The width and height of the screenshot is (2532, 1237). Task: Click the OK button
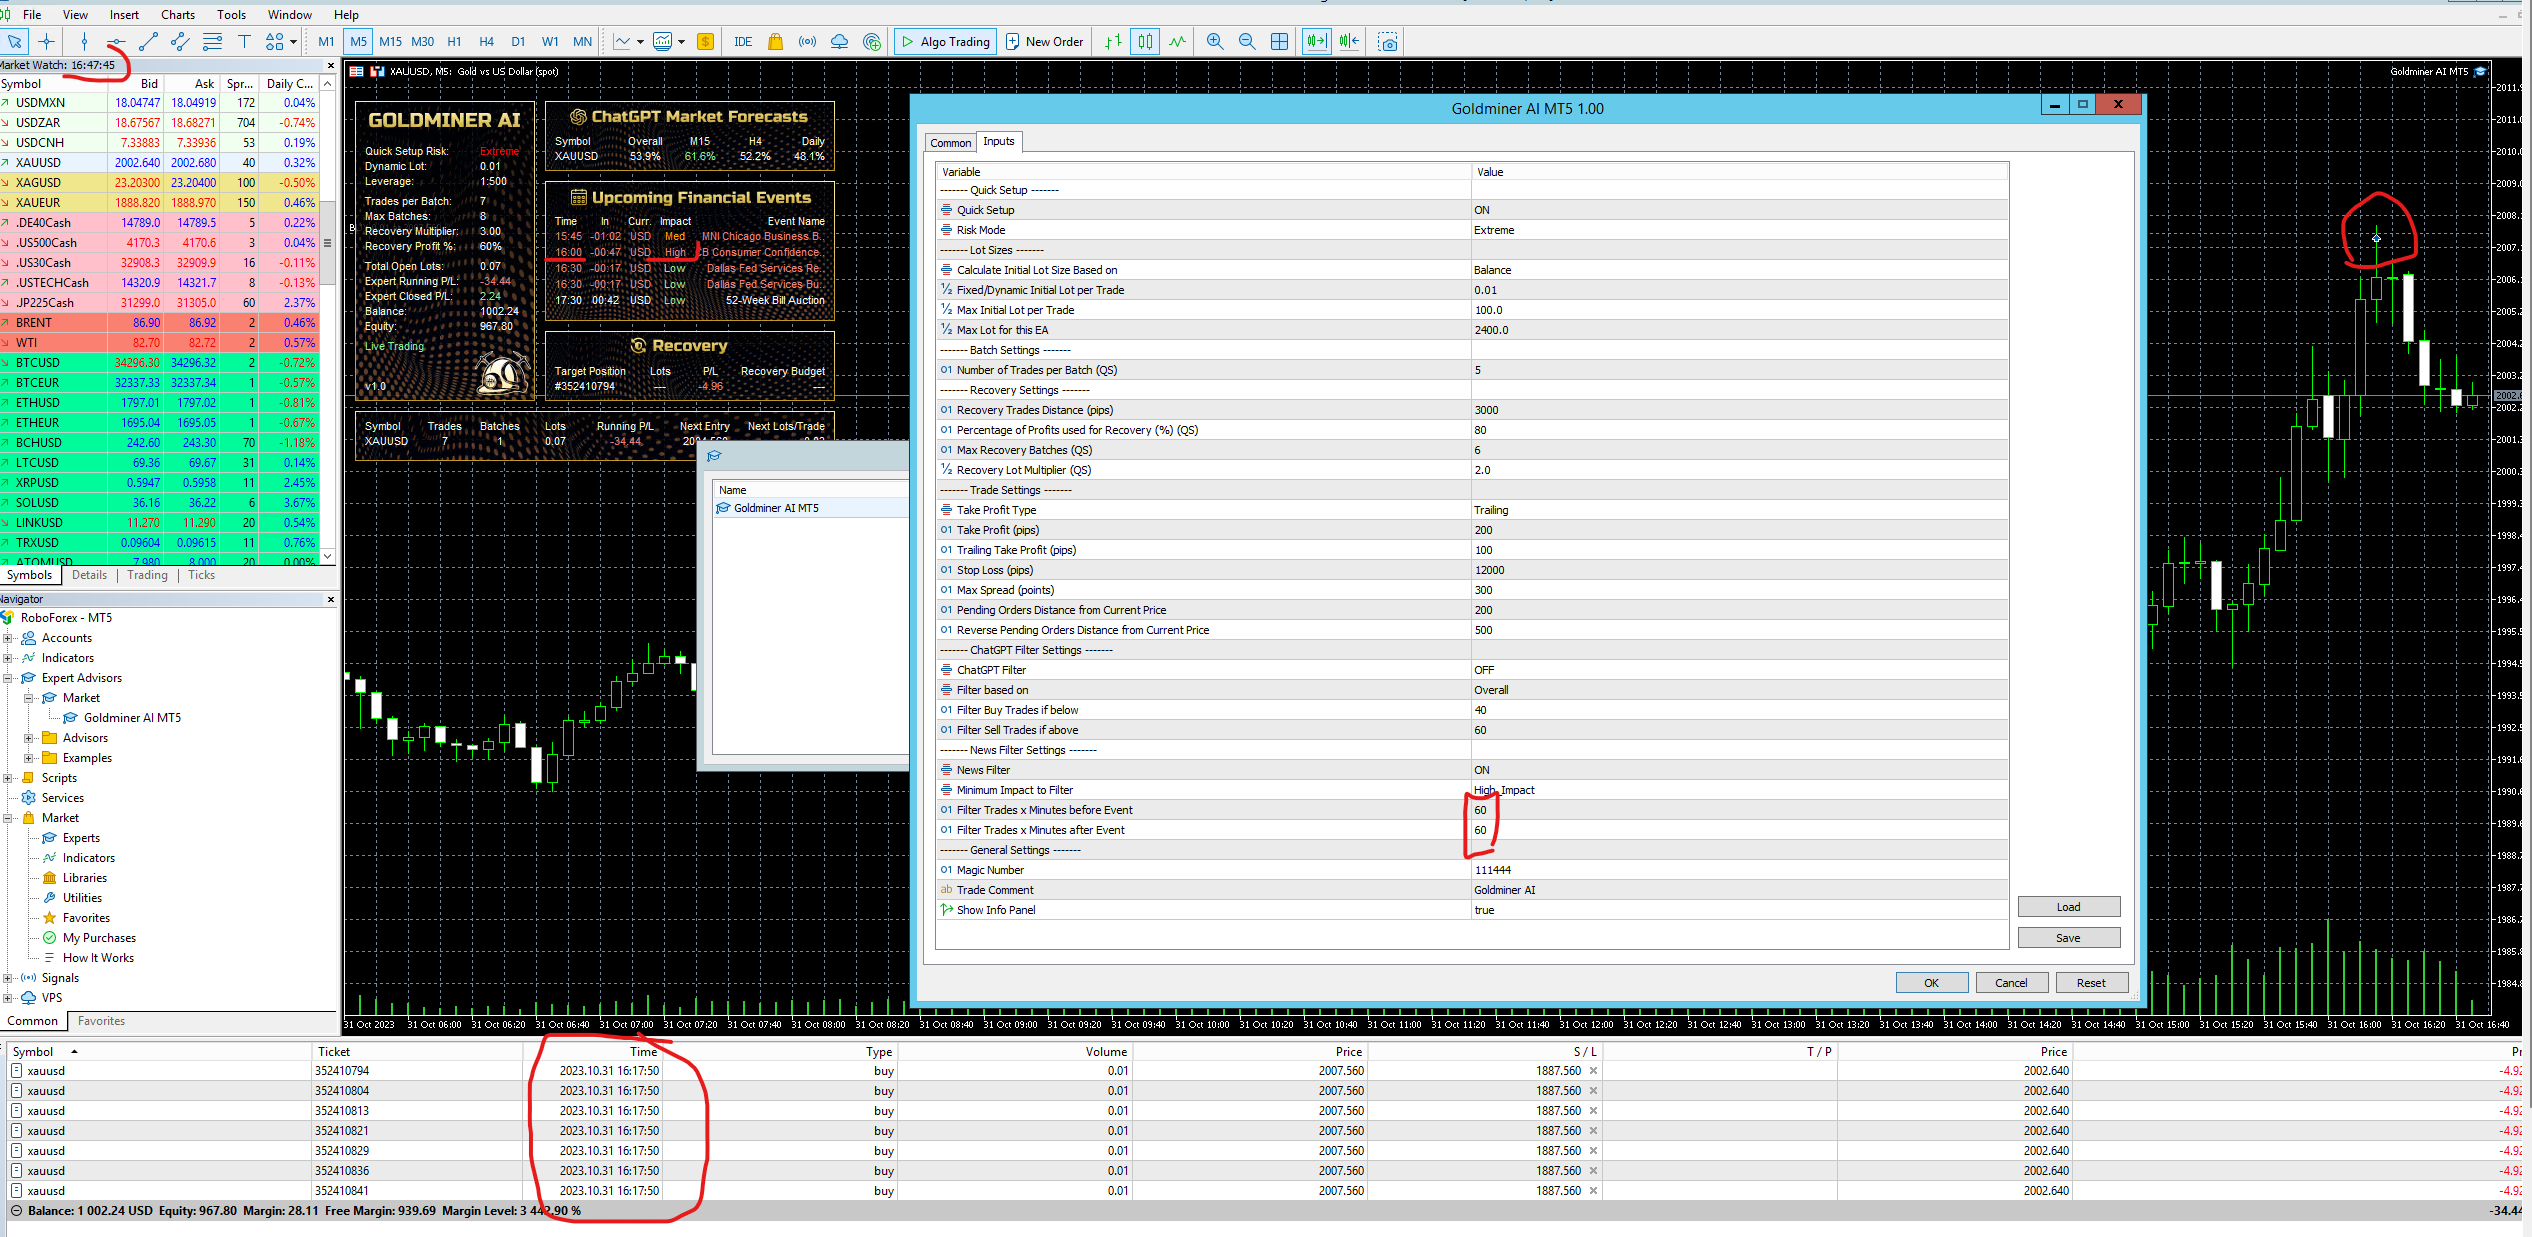point(1931,983)
